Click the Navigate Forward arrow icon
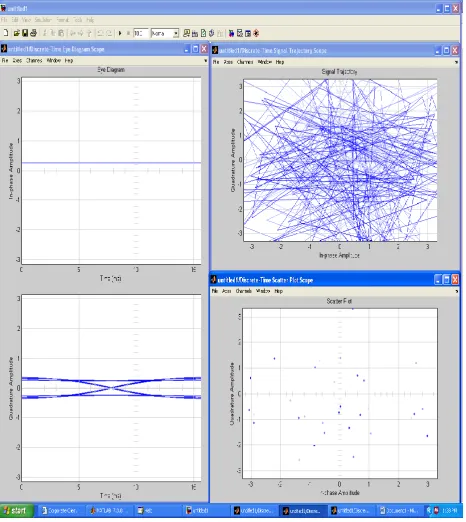The width and height of the screenshot is (466, 522). 81,33
